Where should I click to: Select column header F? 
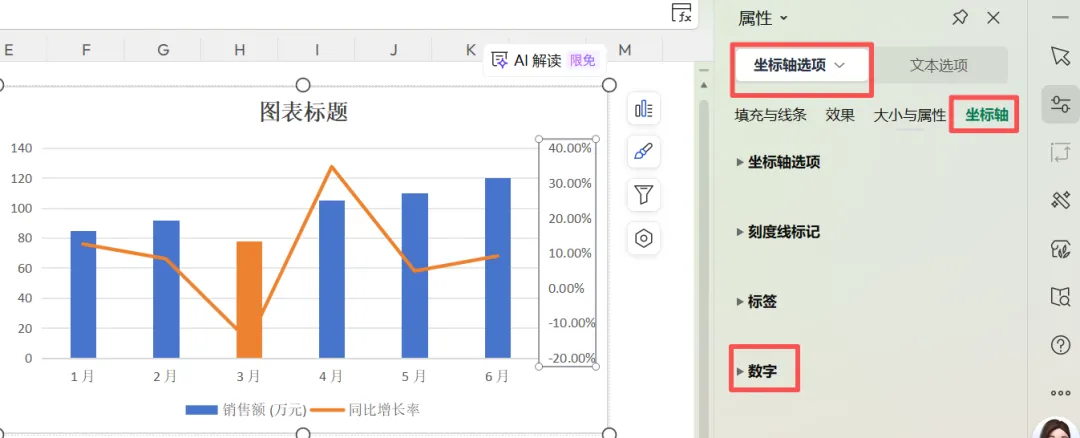click(86, 50)
